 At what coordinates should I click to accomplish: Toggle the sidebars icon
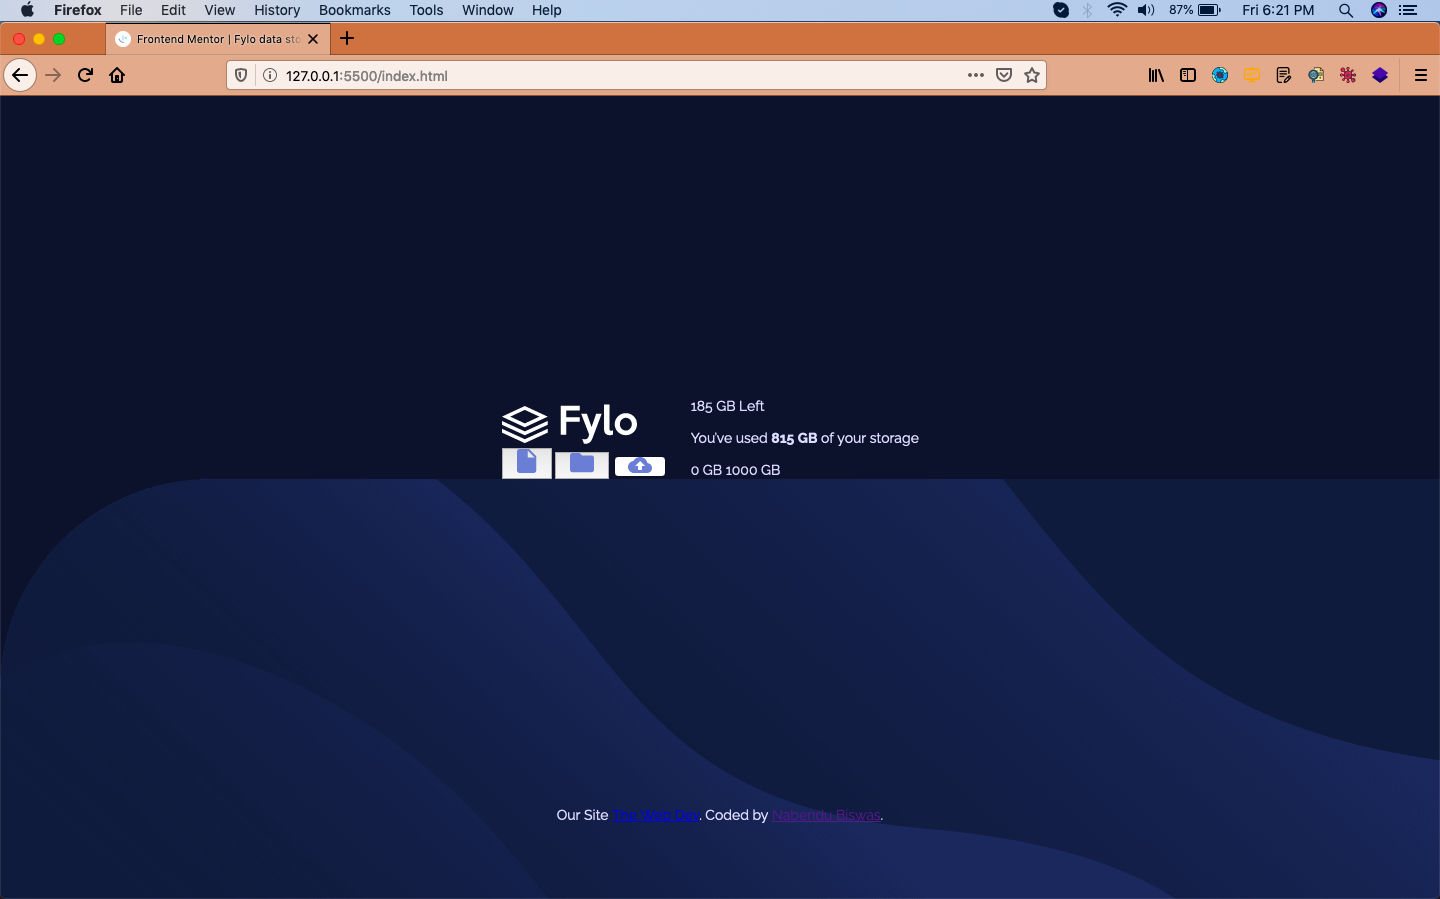pyautogui.click(x=1188, y=75)
